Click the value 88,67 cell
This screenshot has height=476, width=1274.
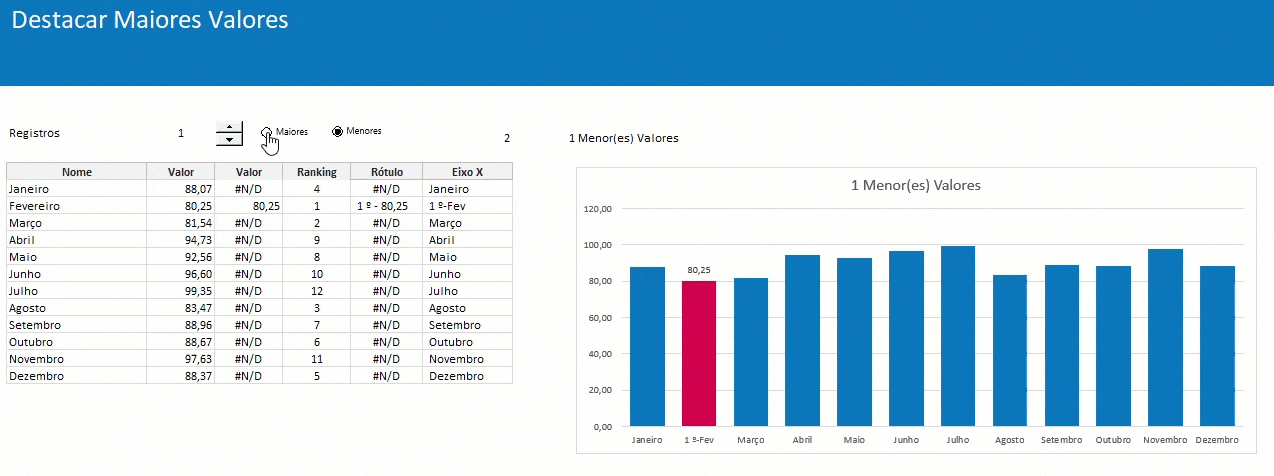click(x=181, y=342)
